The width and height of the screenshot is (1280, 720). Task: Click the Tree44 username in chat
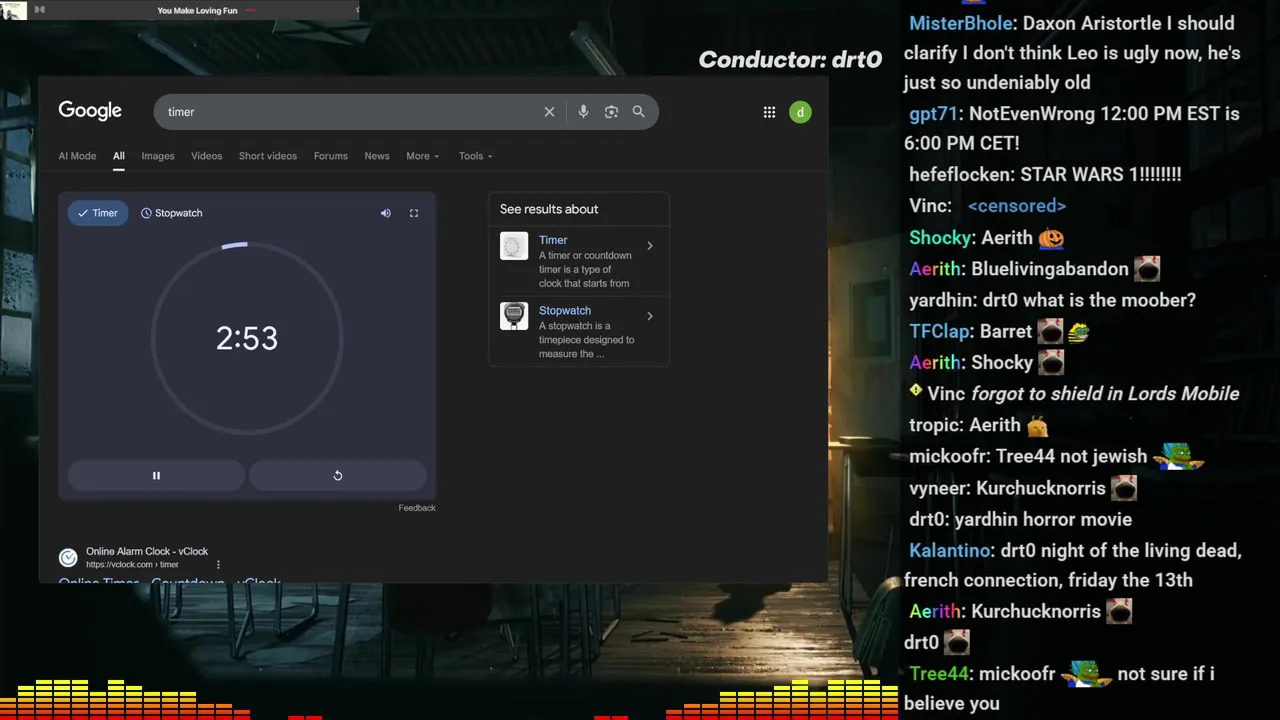click(939, 674)
